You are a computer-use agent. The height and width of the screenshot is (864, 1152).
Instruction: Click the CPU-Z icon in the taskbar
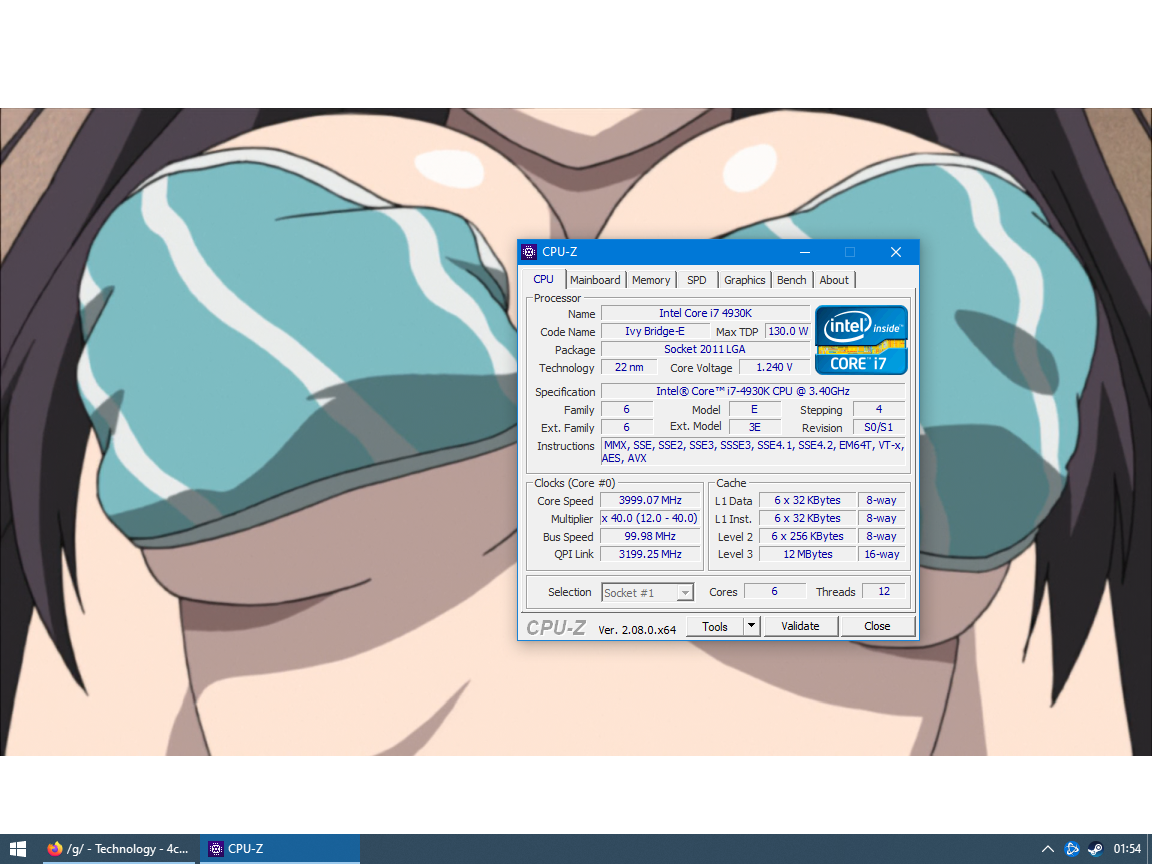point(215,849)
